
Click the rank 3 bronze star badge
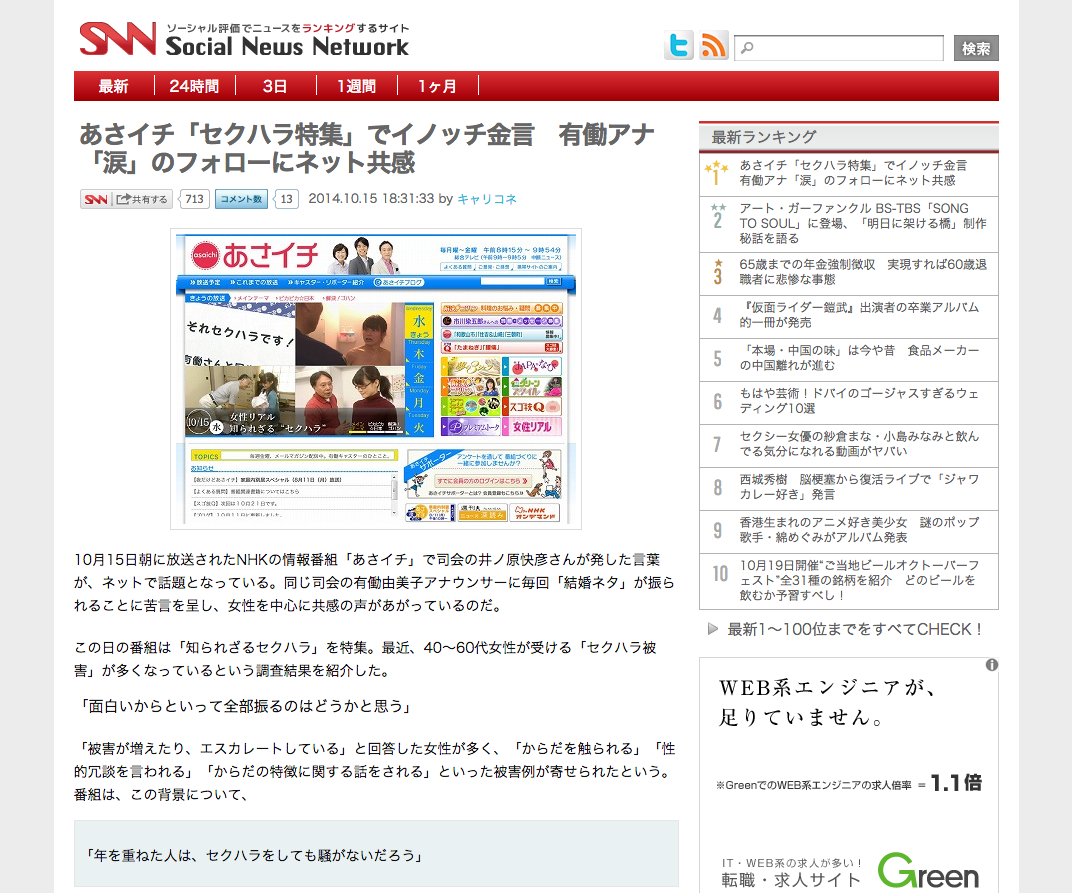(x=718, y=271)
